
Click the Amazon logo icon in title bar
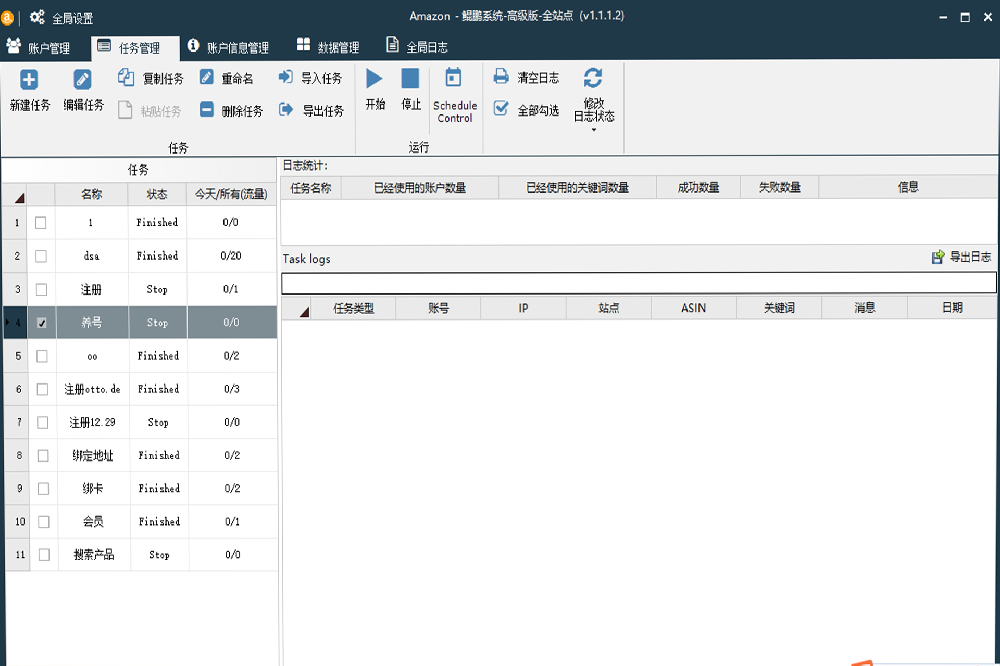[7, 18]
